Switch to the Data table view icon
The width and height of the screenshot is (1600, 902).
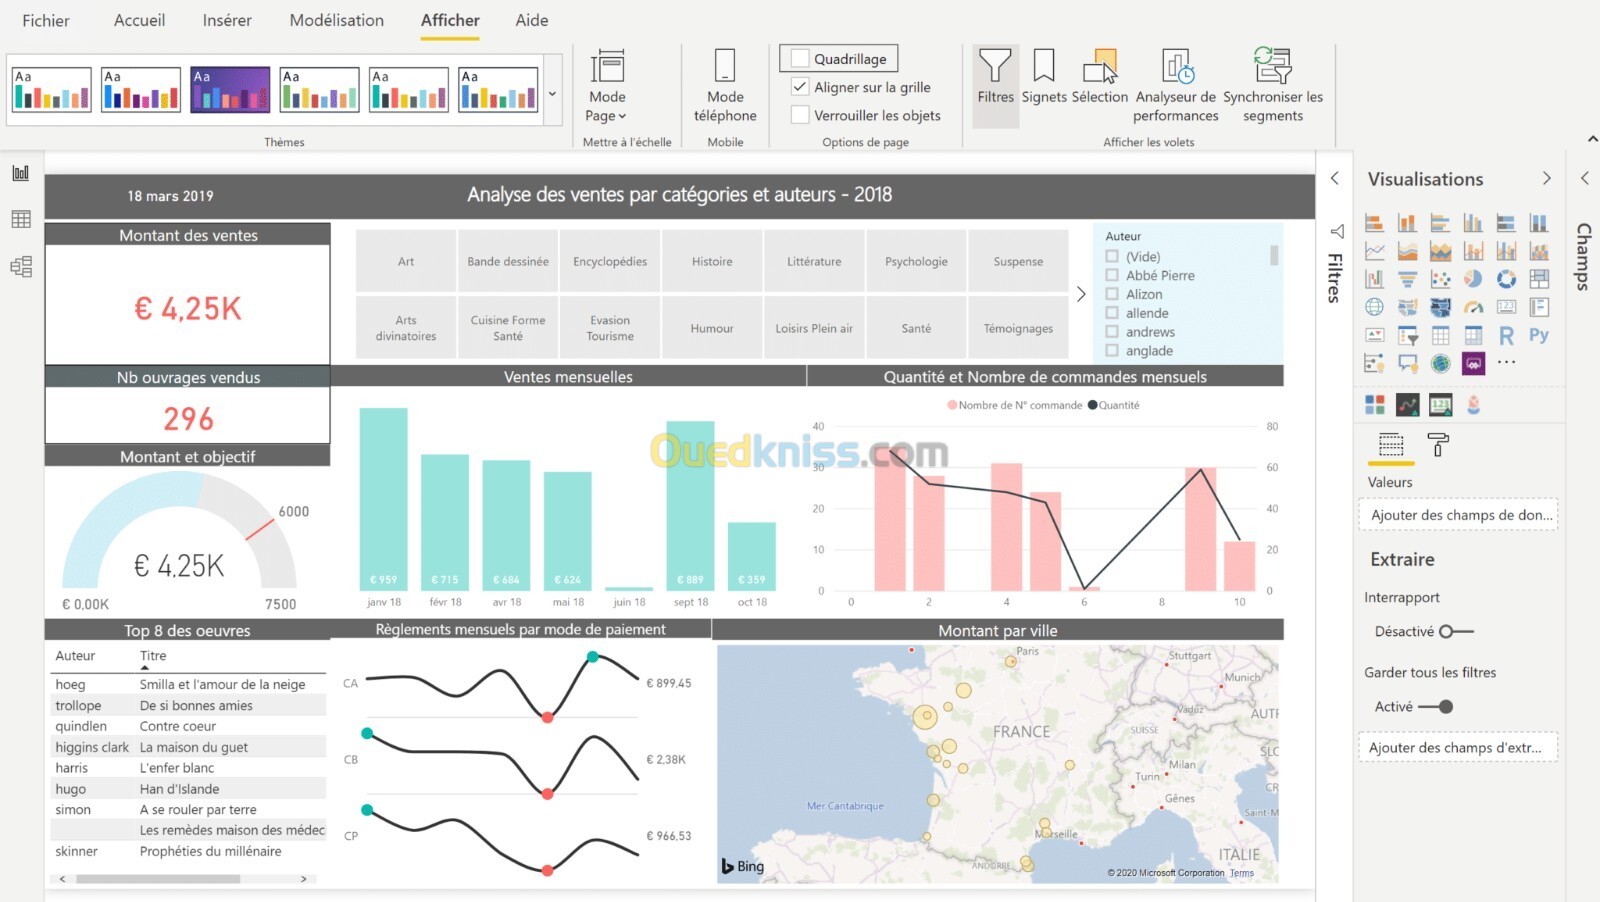(21, 219)
